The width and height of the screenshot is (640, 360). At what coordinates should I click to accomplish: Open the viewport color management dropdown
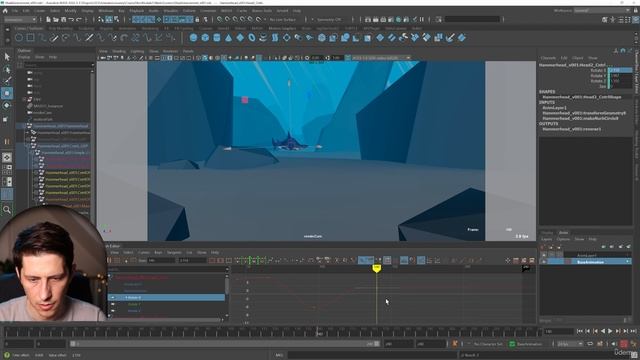tap(381, 58)
